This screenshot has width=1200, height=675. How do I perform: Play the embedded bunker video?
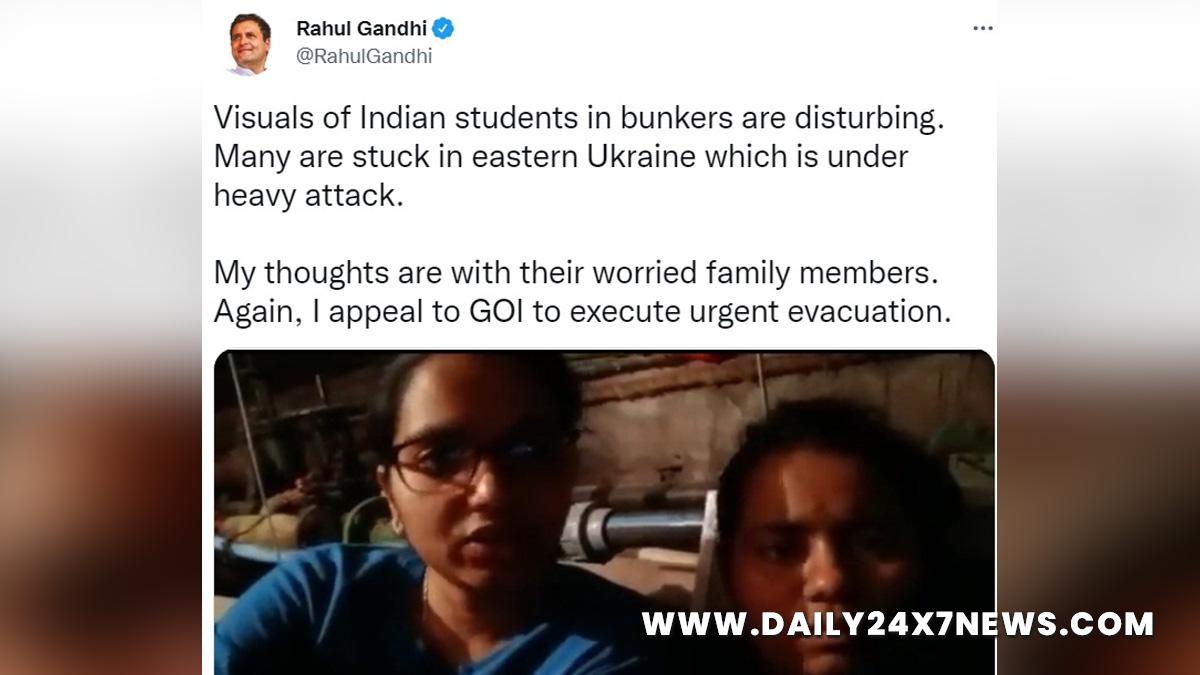(x=605, y=512)
